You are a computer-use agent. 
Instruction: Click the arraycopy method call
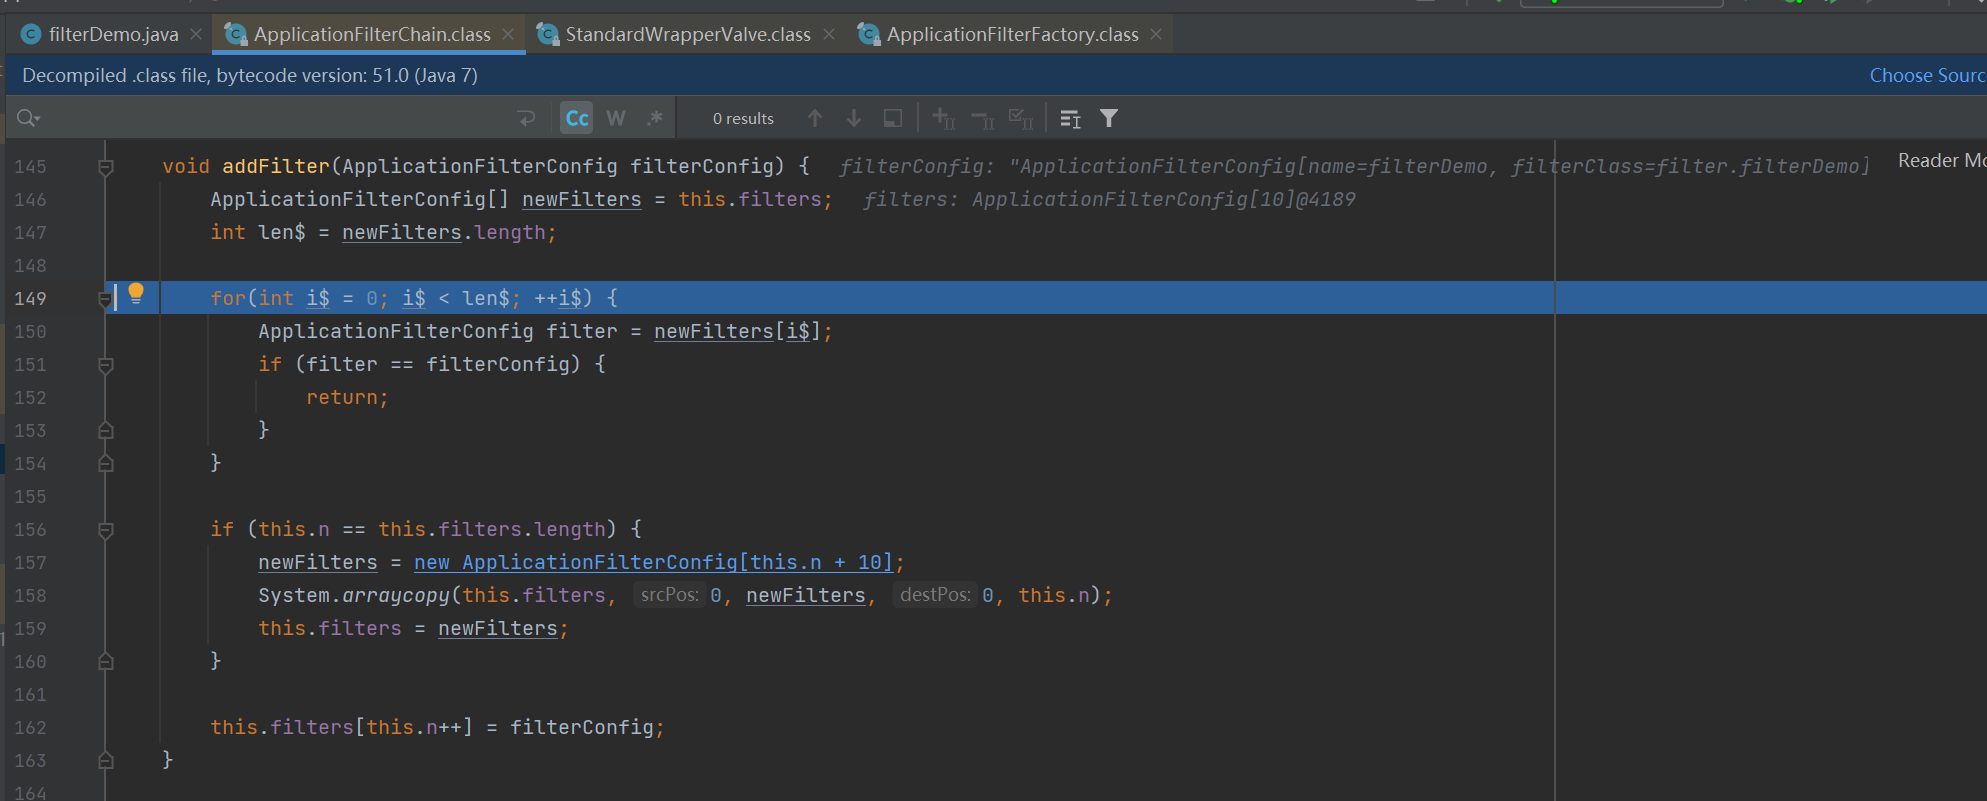396,595
